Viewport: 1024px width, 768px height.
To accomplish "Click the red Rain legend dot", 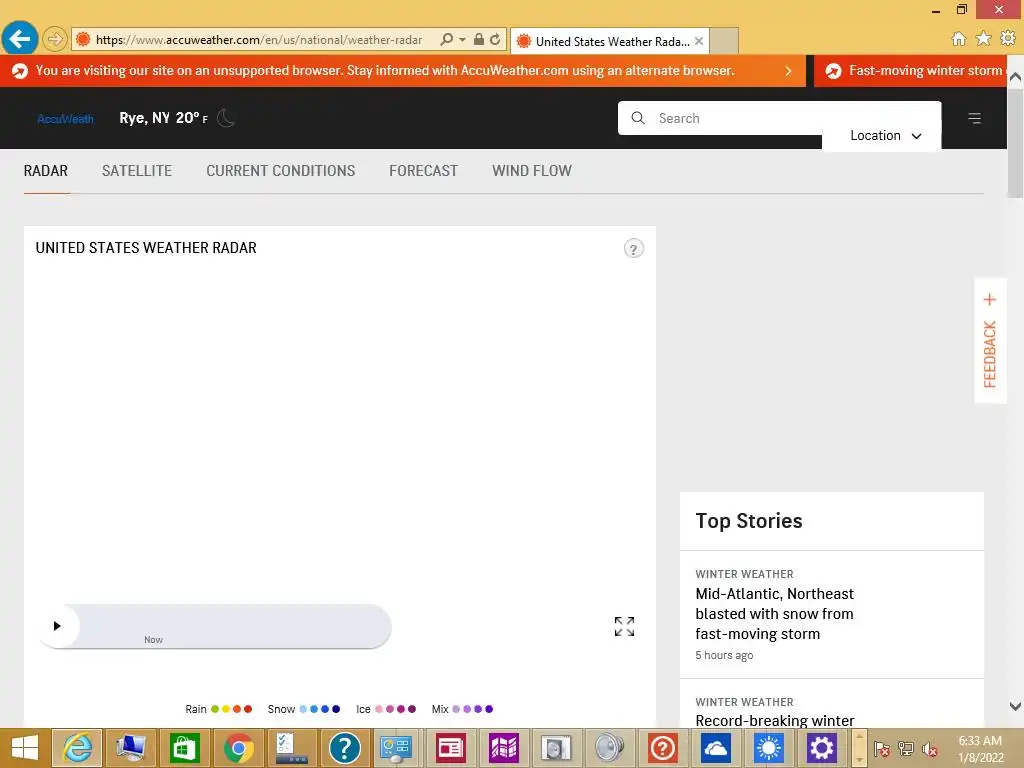I will pyautogui.click(x=248, y=709).
